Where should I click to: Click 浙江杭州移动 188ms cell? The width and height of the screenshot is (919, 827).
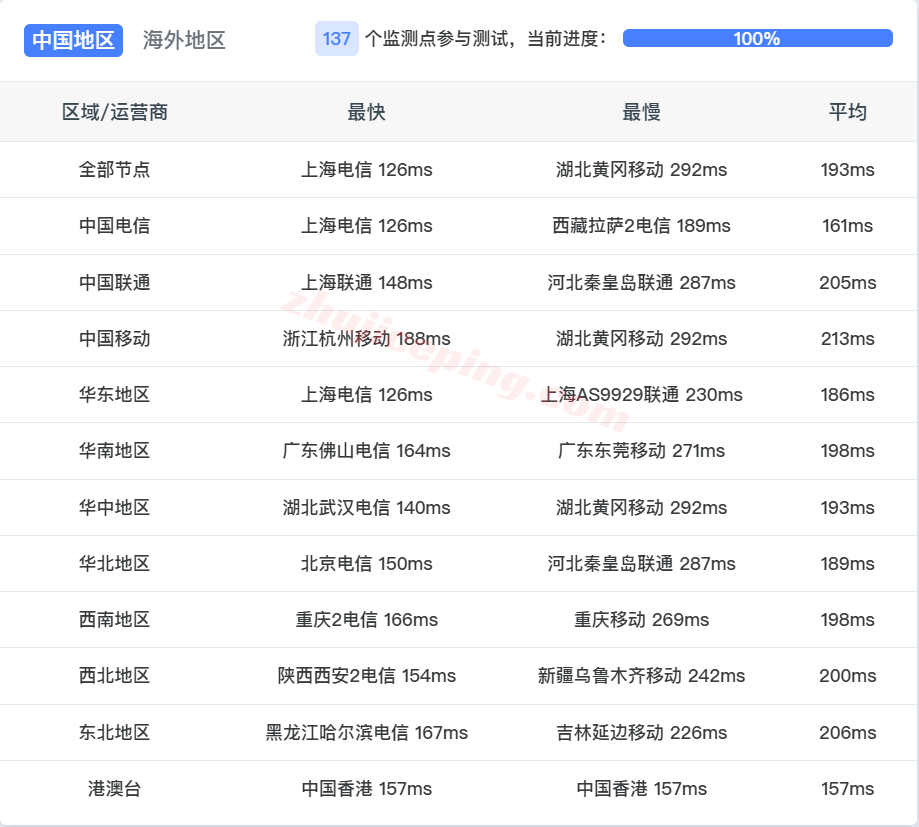pyautogui.click(x=366, y=339)
